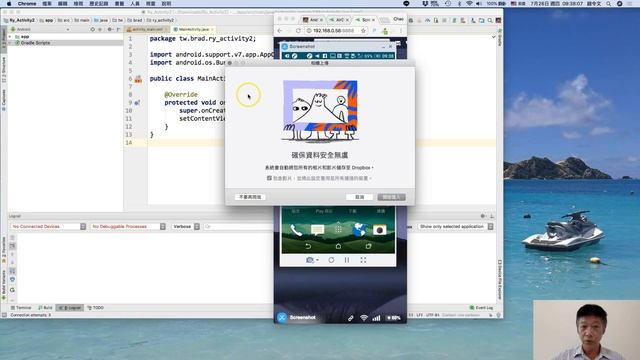Click the Logcat search field
Image resolution: width=640 pixels, height=360 pixels.
239,226
